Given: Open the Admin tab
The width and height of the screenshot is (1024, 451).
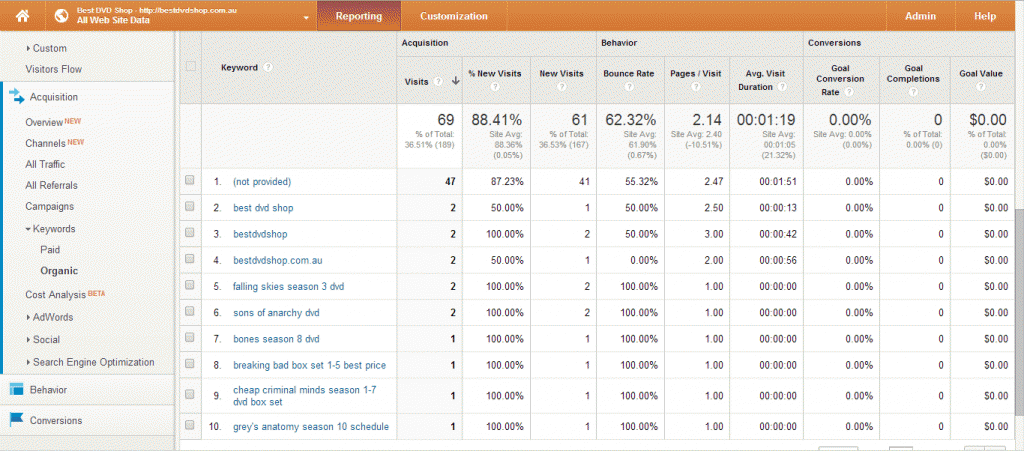Looking at the screenshot, I should 920,16.
